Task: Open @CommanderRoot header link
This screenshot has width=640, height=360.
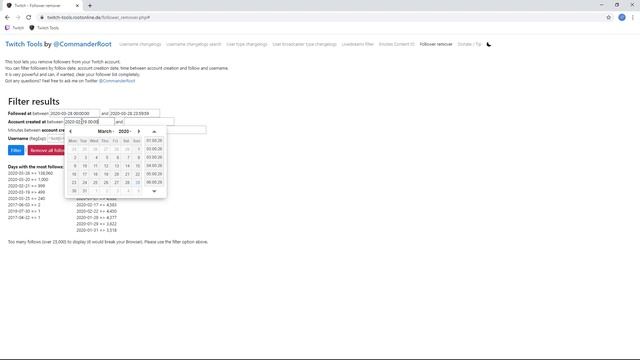Action: tap(82, 44)
